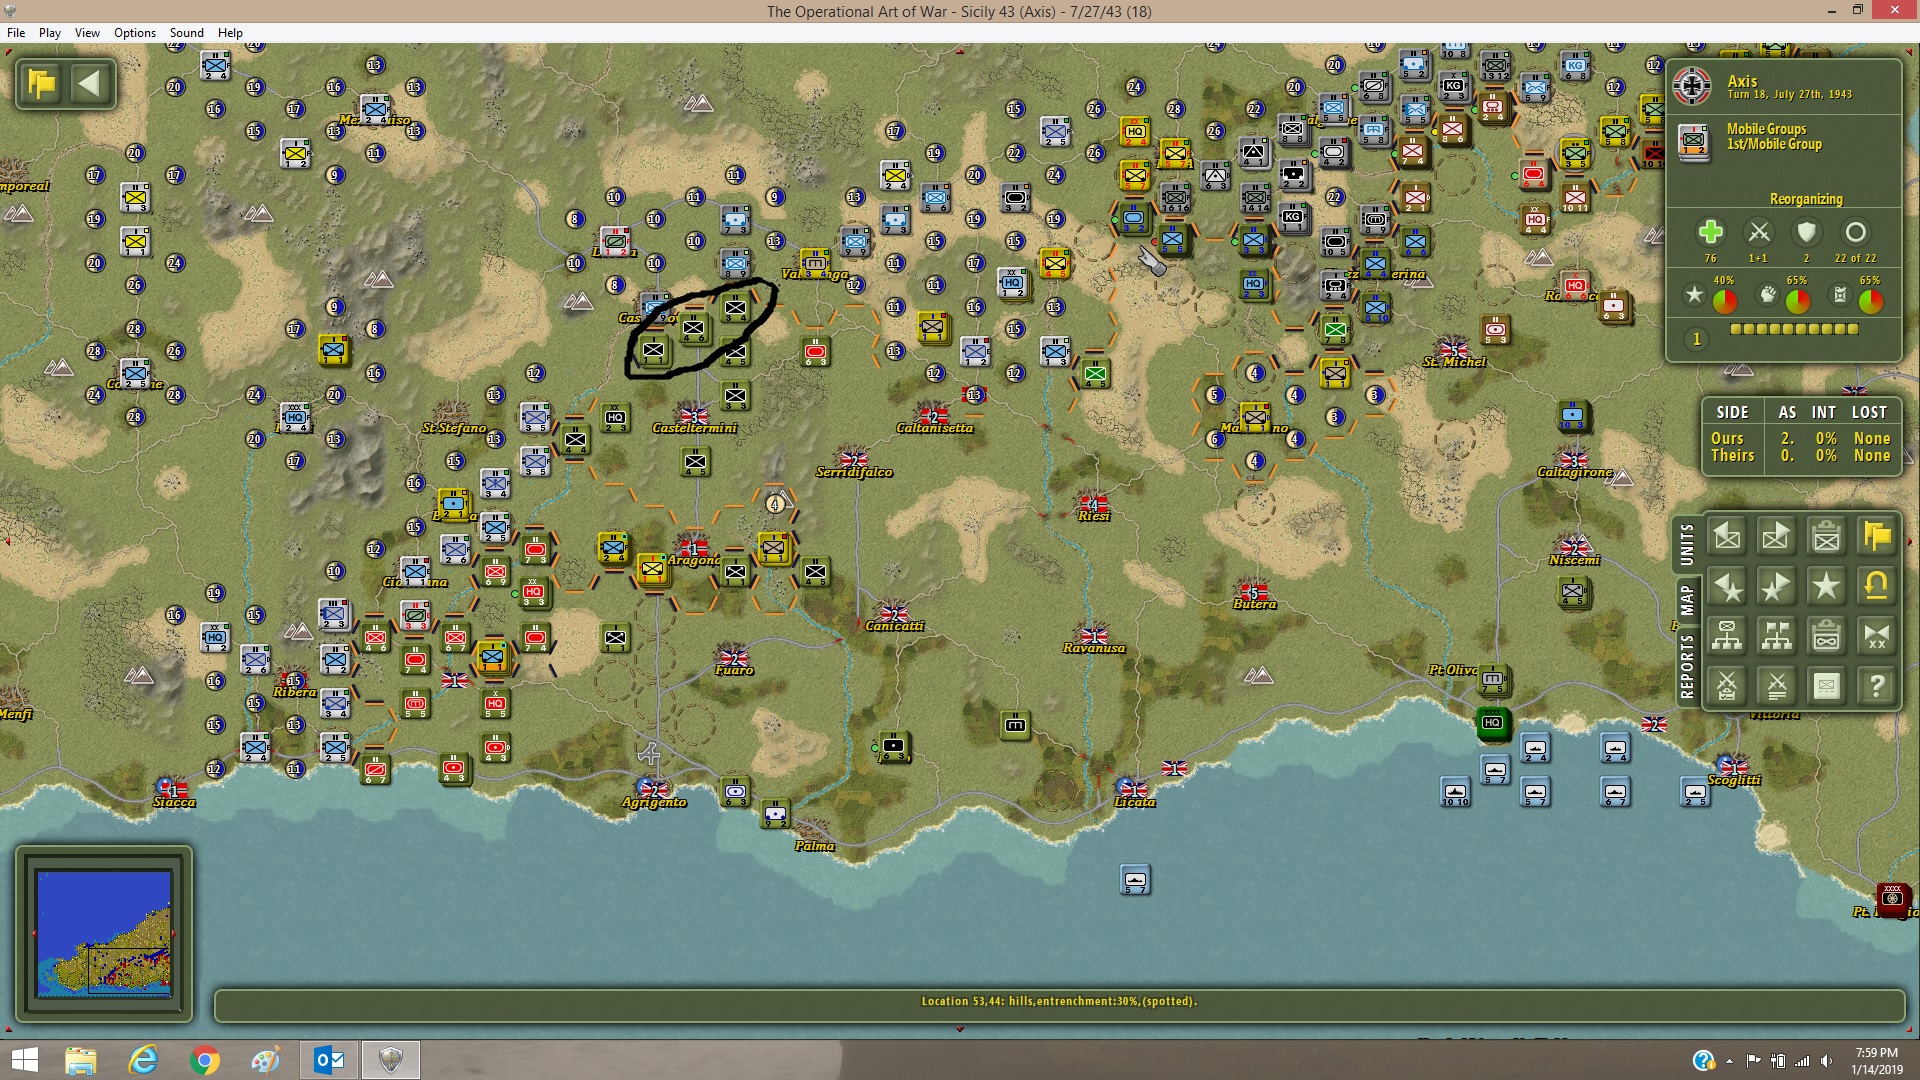Viewport: 1920px width, 1080px height.
Task: Open the Help menu
Action: (x=230, y=33)
